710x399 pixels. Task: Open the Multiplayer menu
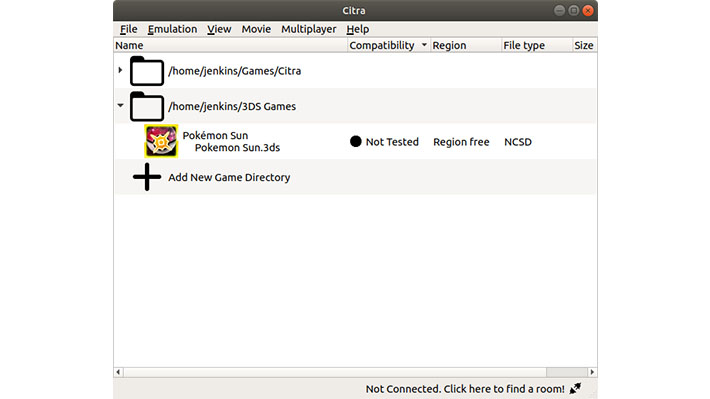coord(308,29)
